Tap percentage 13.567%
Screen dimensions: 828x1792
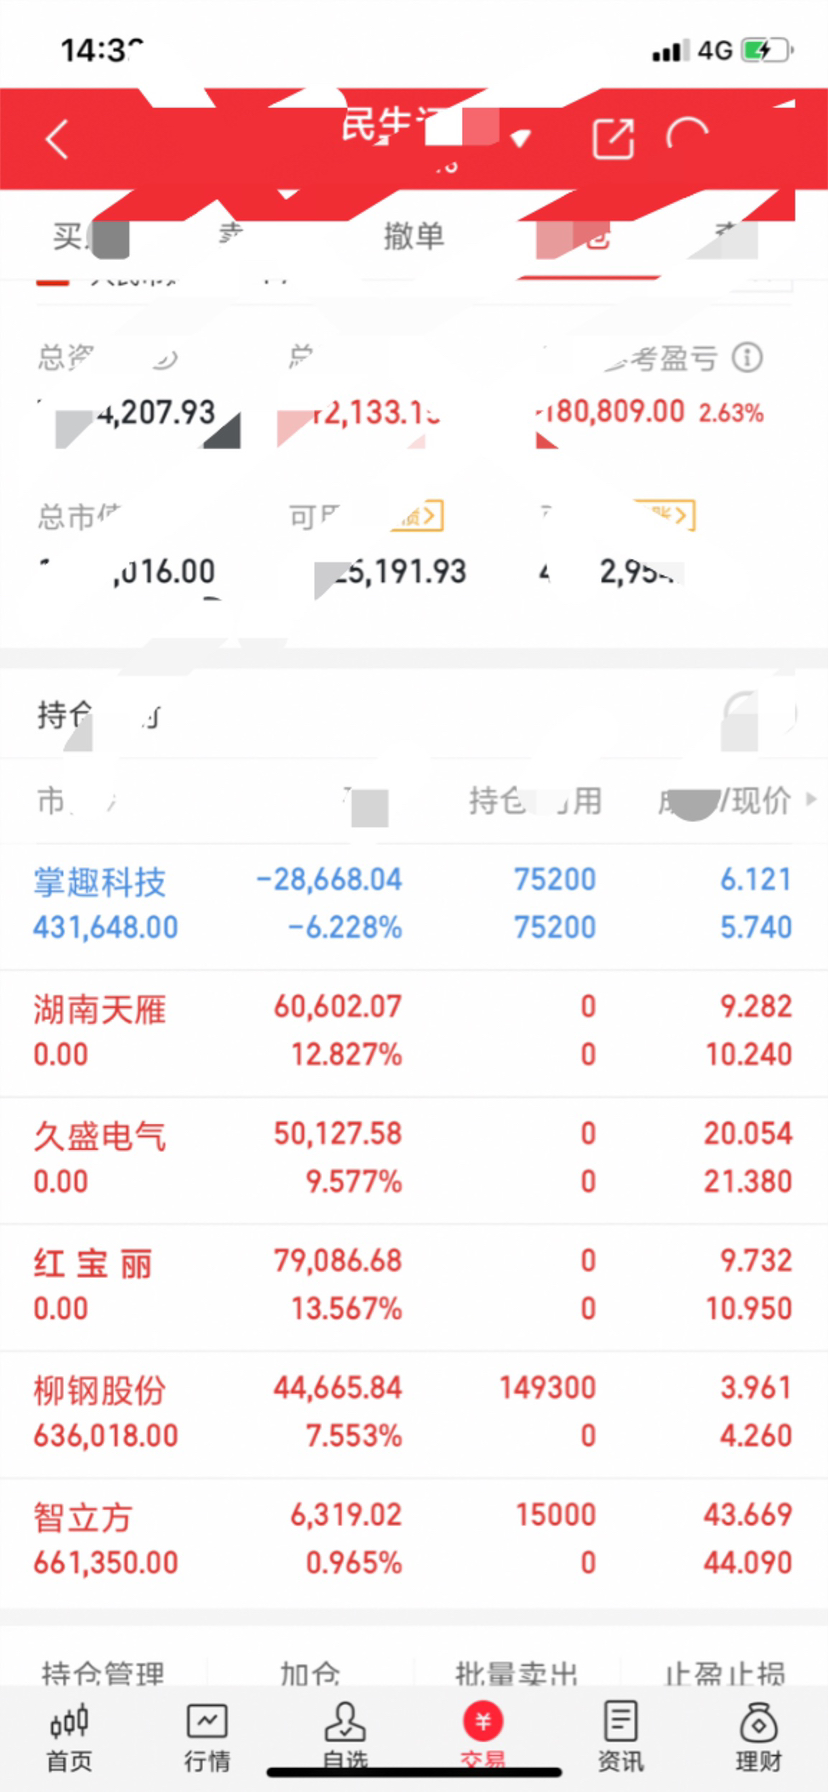(347, 1309)
